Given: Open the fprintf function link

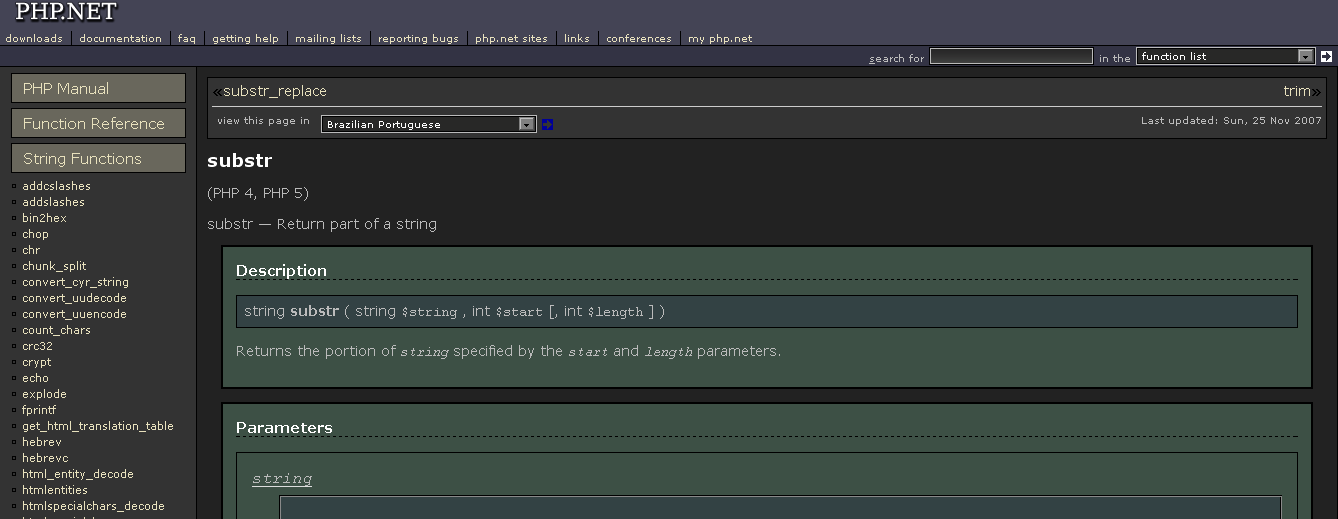Looking at the screenshot, I should click(39, 410).
